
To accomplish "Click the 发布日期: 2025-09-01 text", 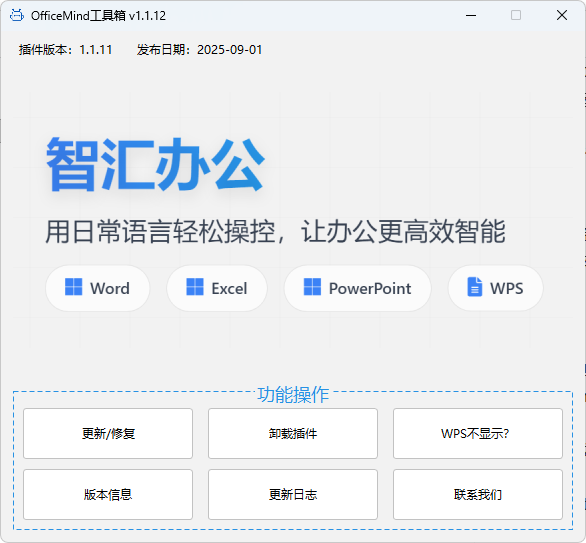I will click(200, 50).
